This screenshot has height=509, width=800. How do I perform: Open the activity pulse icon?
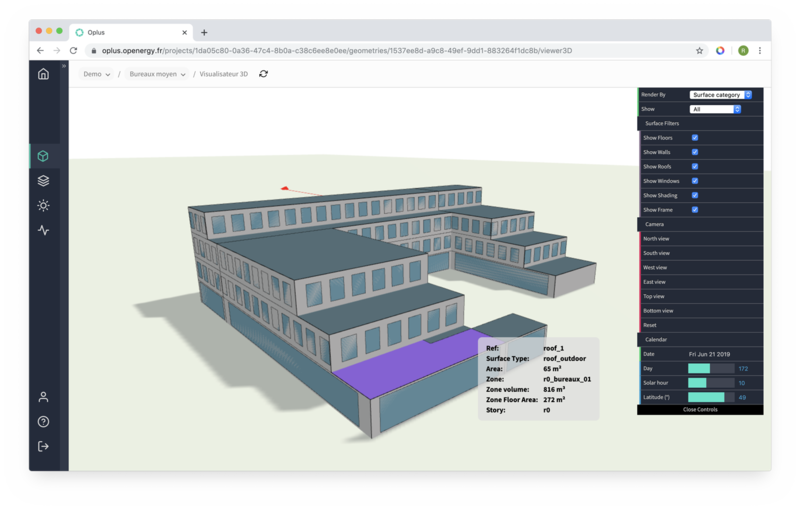point(43,230)
